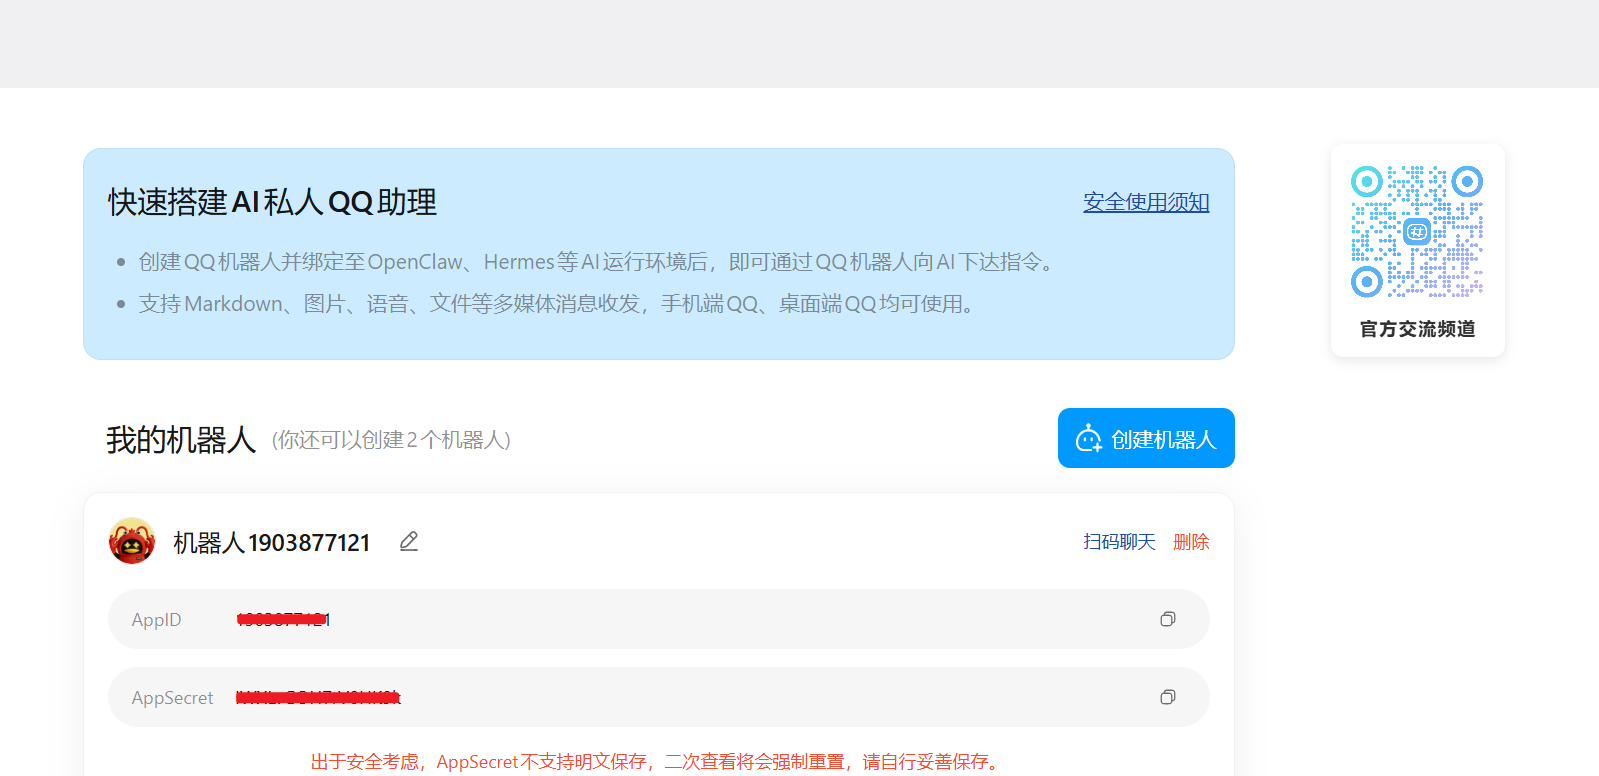Click the 官方交流频道 caption

point(1417,329)
